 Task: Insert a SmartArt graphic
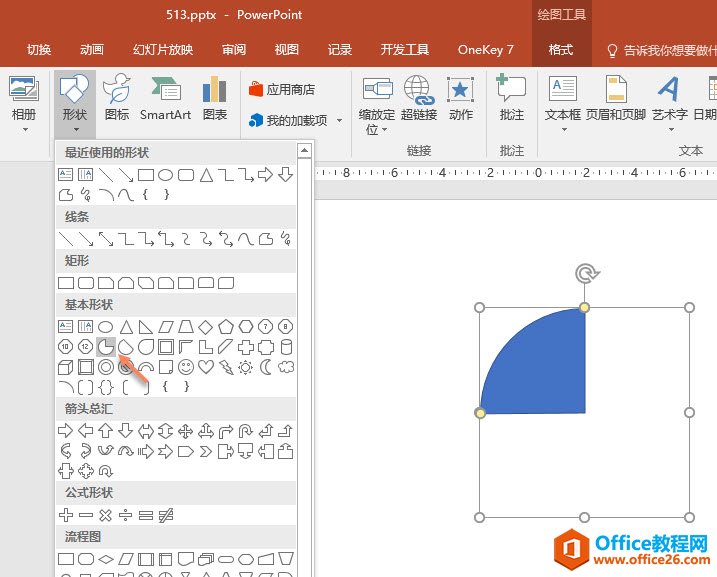click(166, 97)
